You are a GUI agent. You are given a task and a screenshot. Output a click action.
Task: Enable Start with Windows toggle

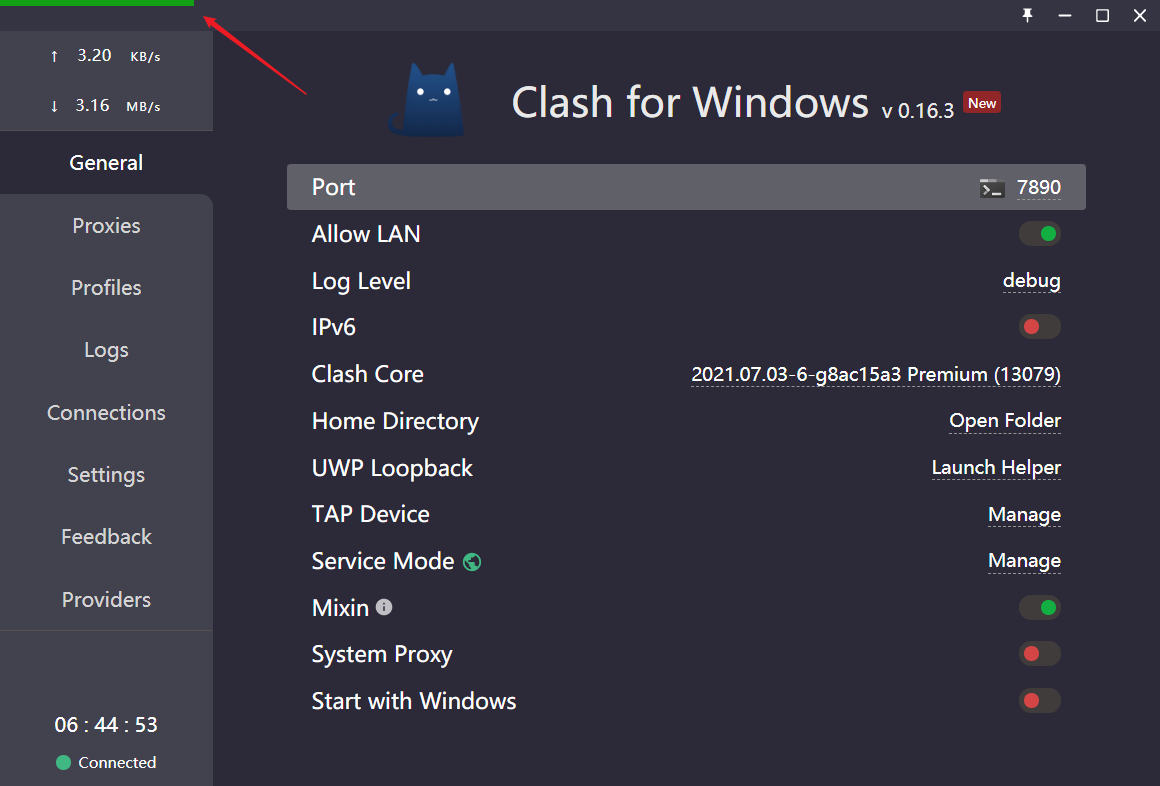[x=1039, y=700]
